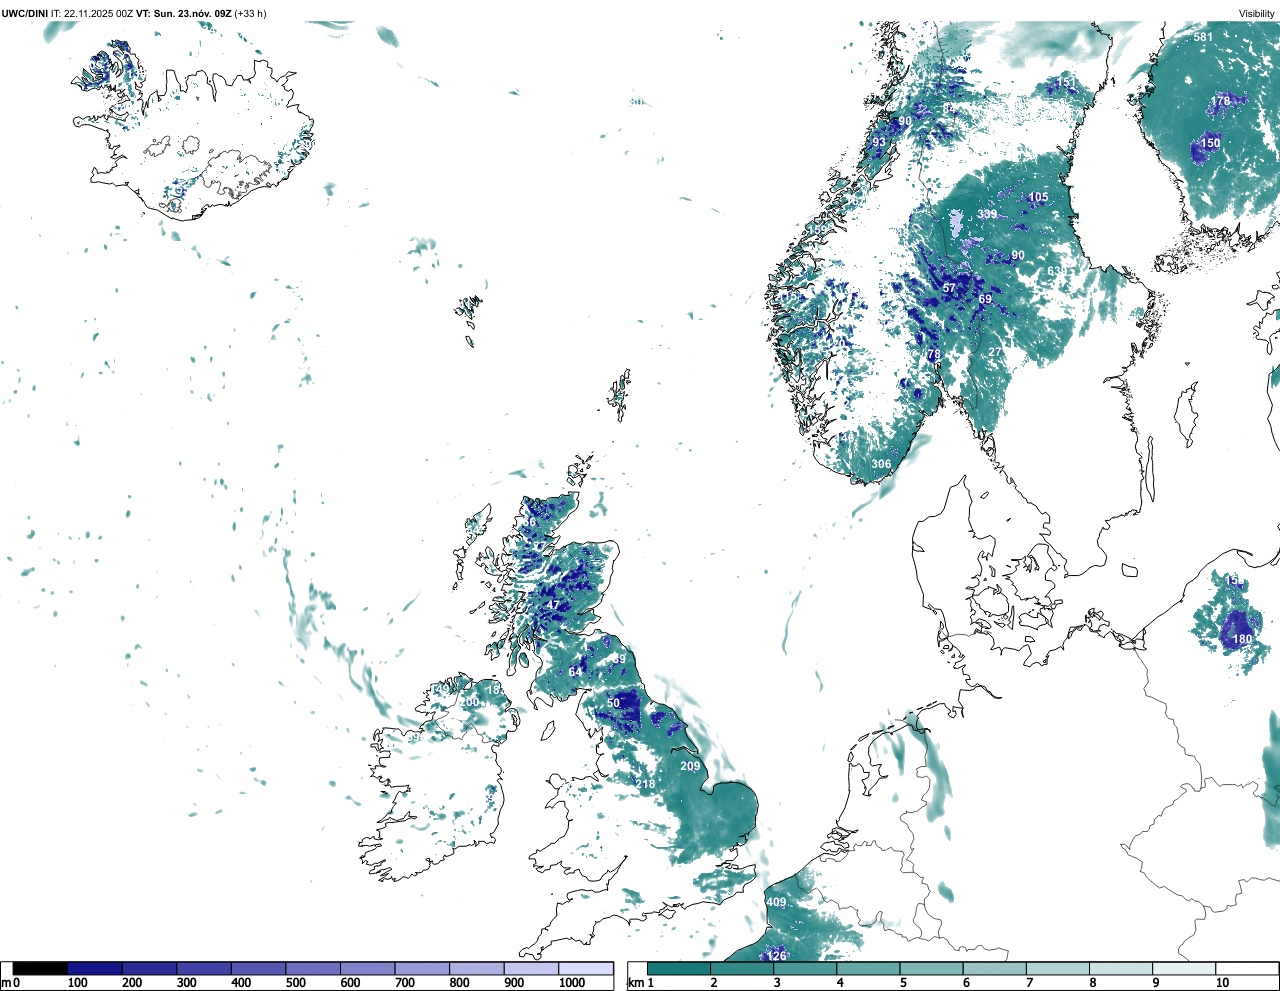Image resolution: width=1280 pixels, height=991 pixels.
Task: Click the 300–400 m legend color block
Action: click(204, 968)
